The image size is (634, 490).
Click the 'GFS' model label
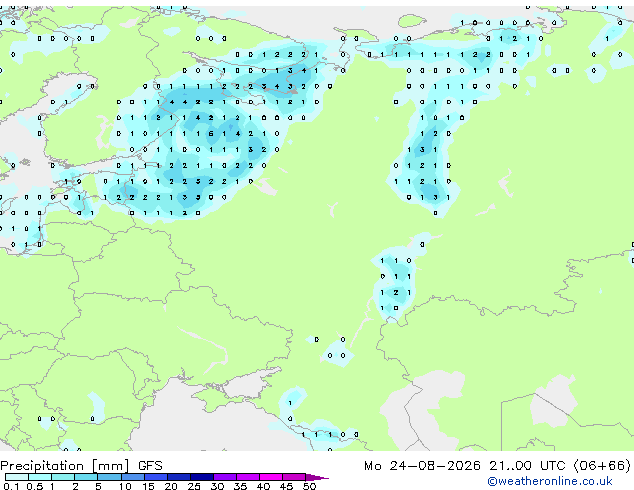[x=150, y=466]
